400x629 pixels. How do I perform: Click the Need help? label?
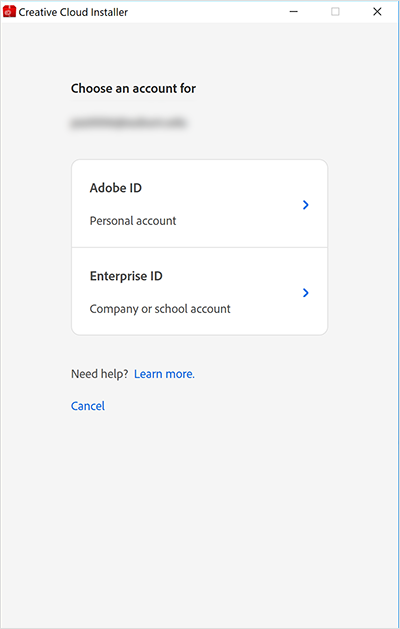(99, 374)
